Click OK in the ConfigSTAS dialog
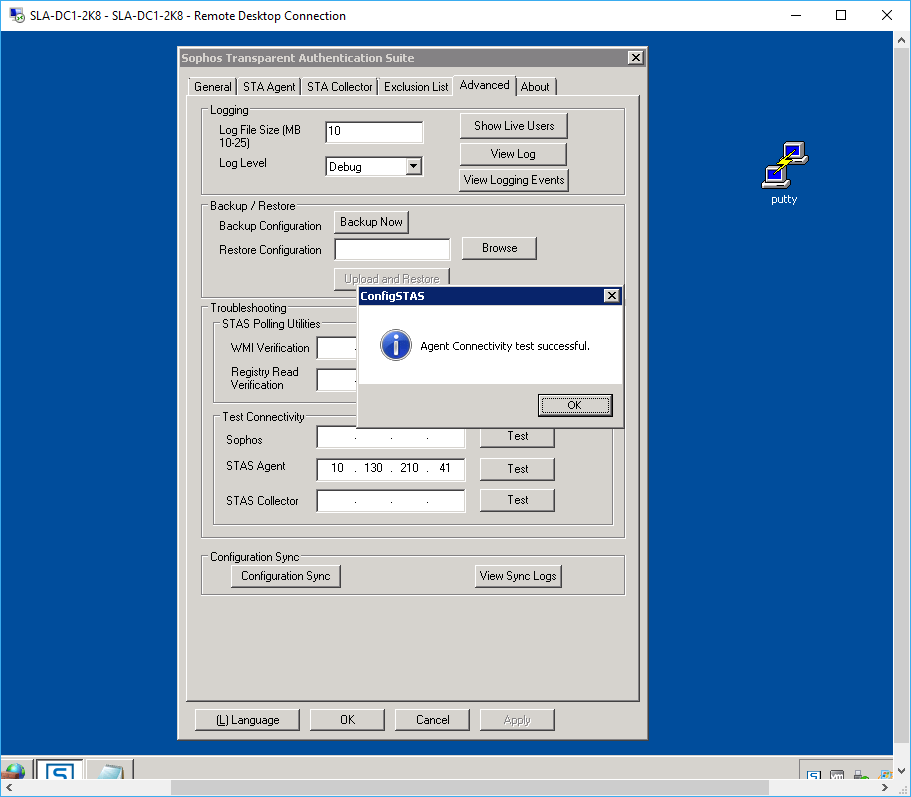This screenshot has height=797, width=911. pos(575,405)
